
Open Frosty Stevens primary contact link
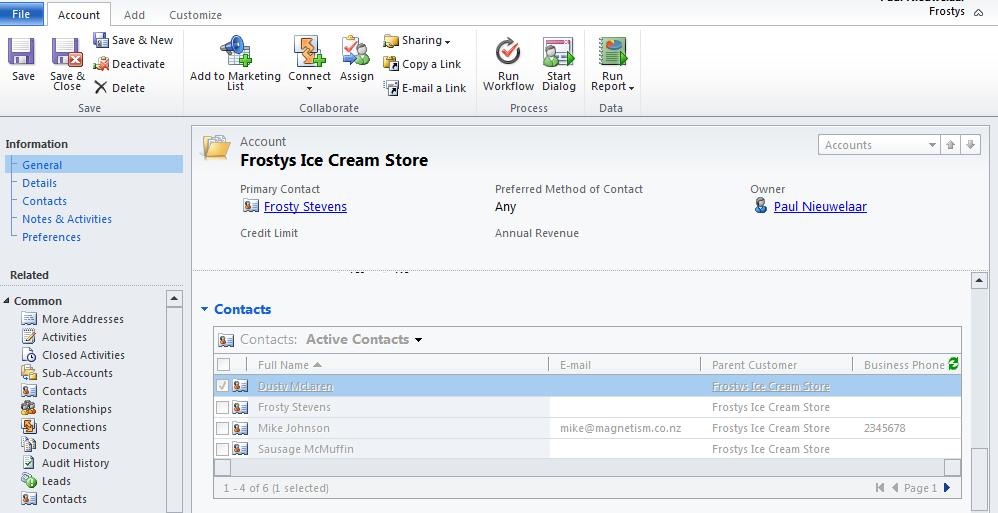[x=305, y=207]
